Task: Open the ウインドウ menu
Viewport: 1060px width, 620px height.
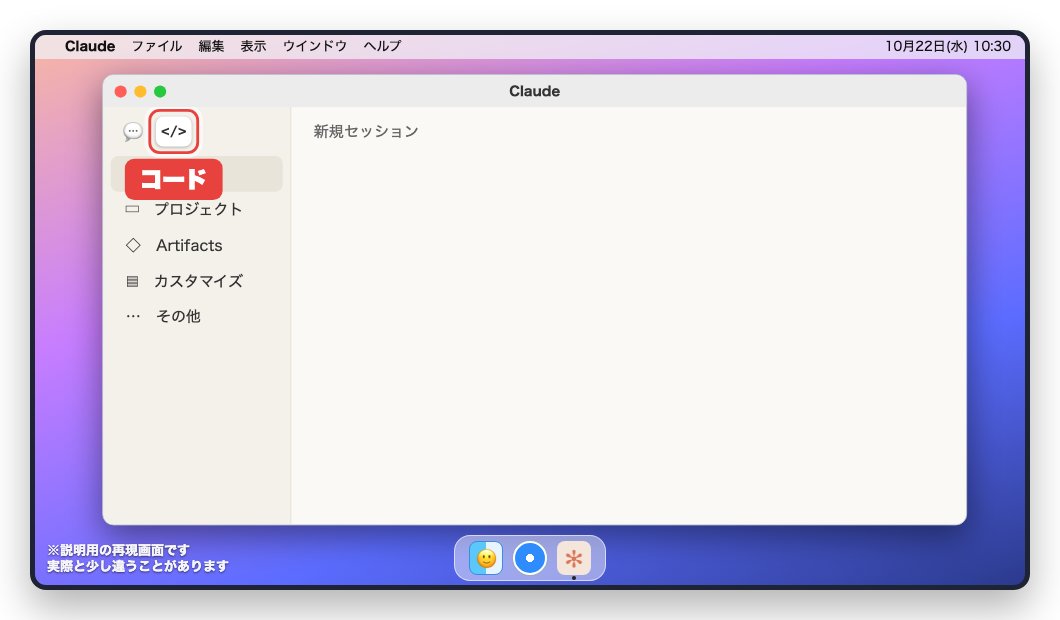Action: pos(315,46)
